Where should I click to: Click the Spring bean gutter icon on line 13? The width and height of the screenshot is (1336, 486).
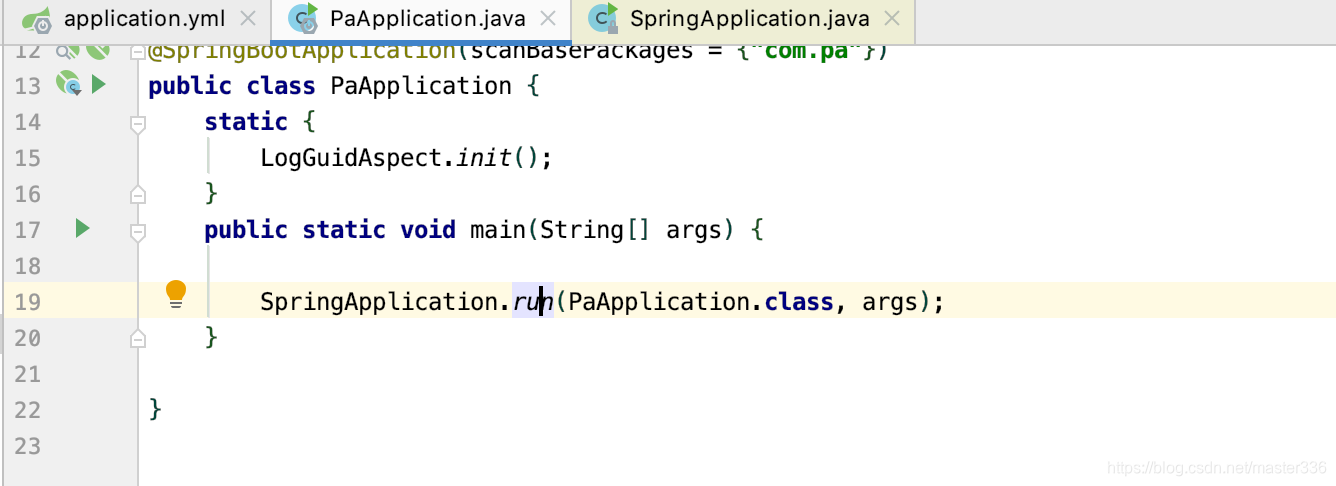[68, 85]
